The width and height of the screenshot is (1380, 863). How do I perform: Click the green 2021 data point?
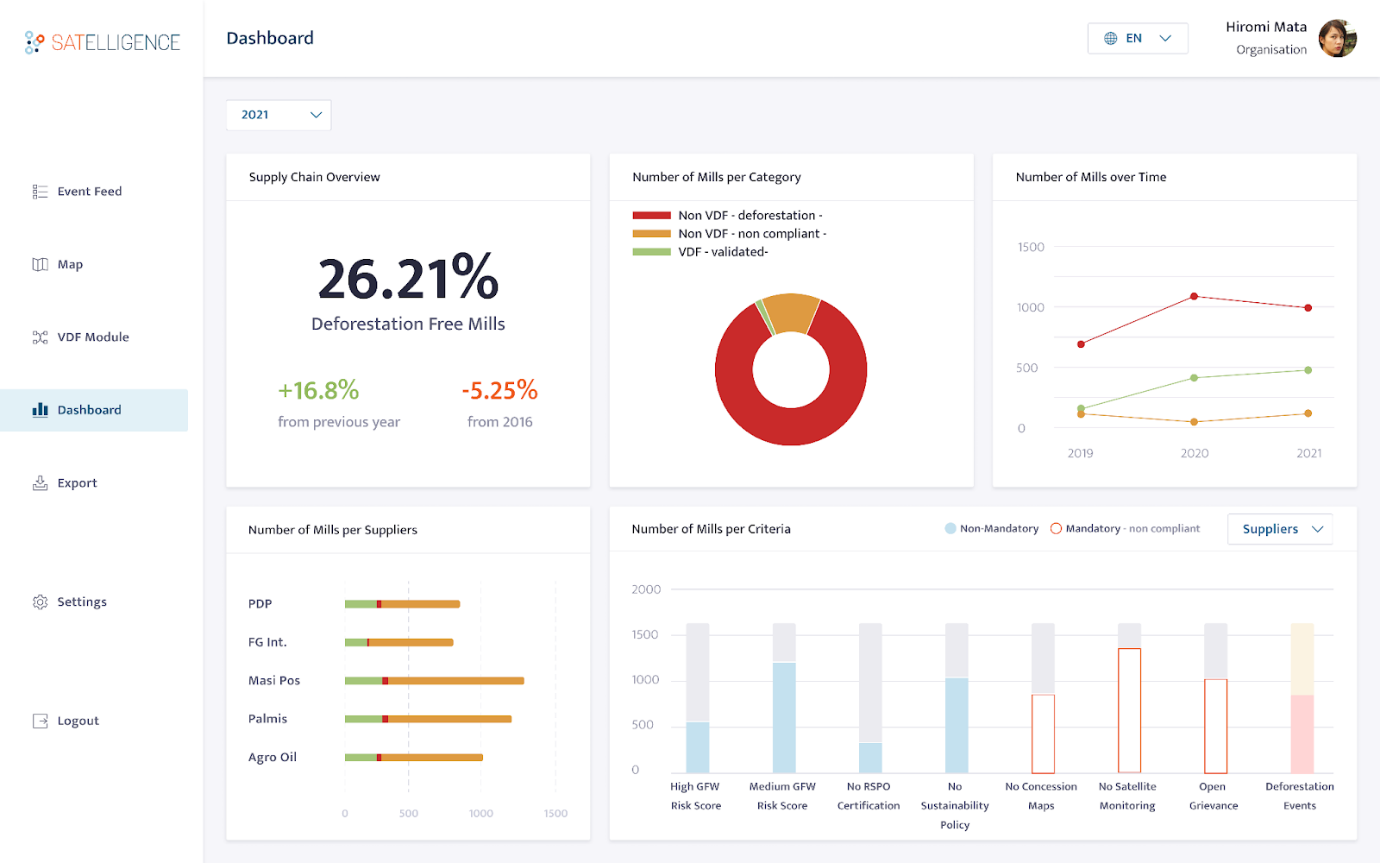coord(1308,370)
